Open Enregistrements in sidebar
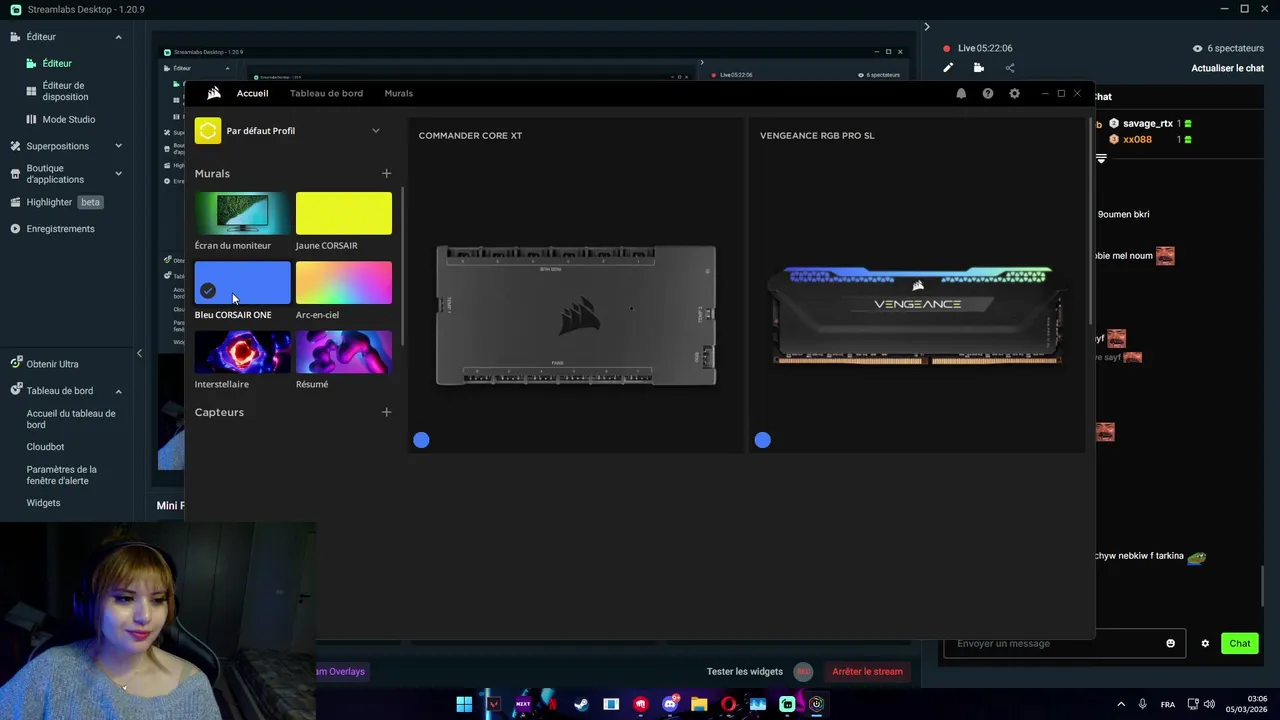 pos(60,229)
